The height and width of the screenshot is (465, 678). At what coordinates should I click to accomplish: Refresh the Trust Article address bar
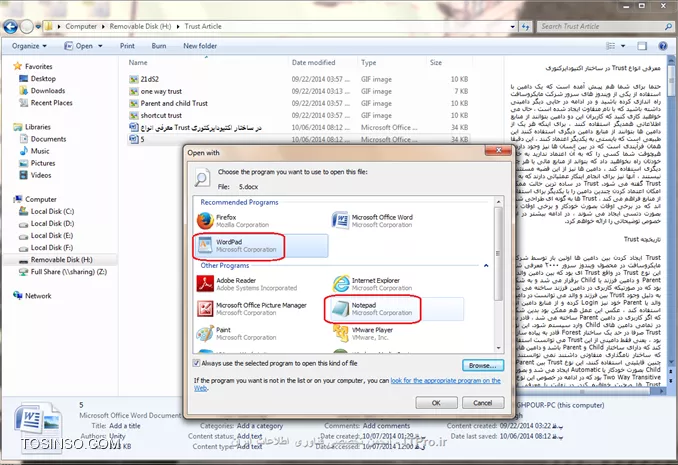coord(525,27)
